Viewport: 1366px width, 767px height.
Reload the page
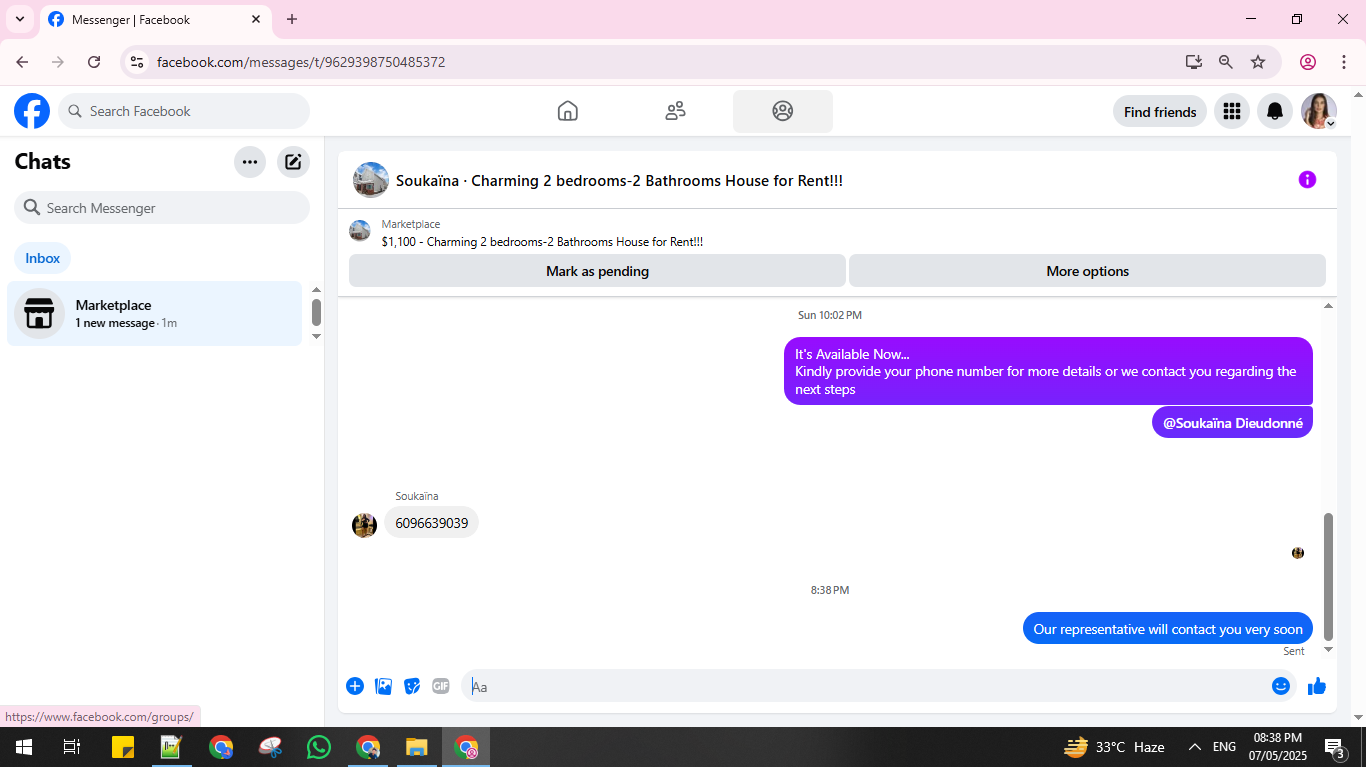click(94, 62)
